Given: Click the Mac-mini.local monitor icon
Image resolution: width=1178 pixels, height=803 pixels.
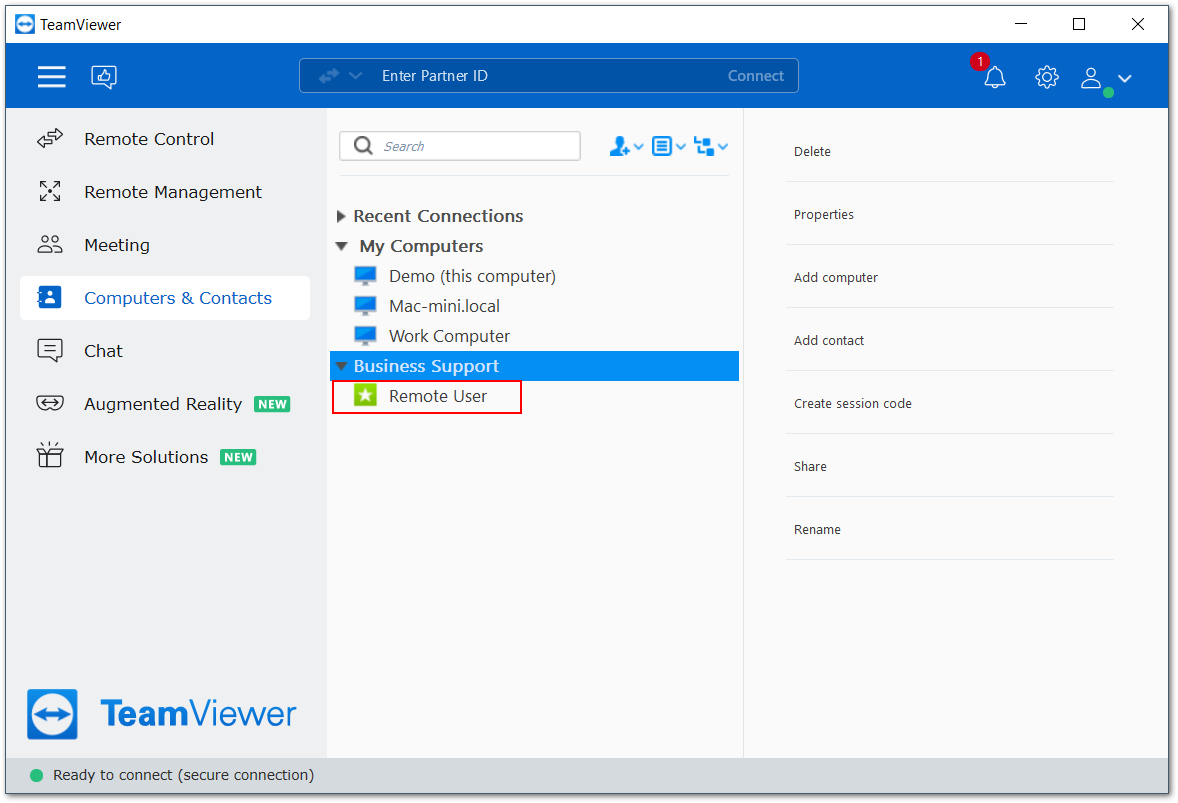Looking at the screenshot, I should (x=365, y=306).
